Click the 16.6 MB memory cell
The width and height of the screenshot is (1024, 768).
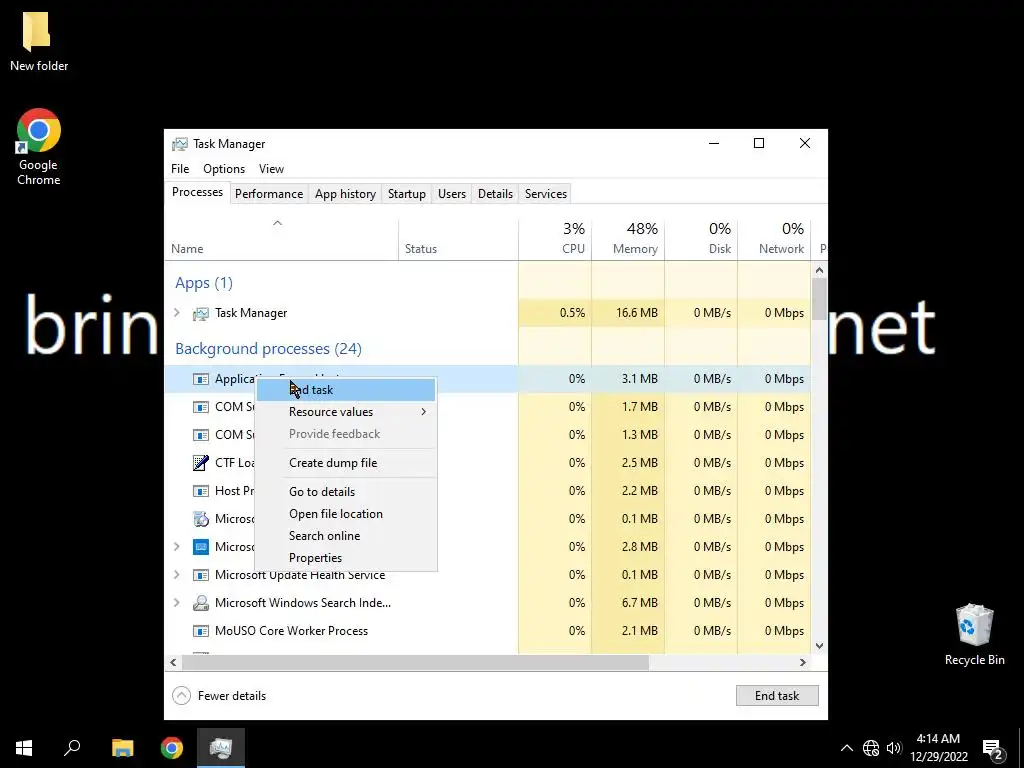point(628,313)
